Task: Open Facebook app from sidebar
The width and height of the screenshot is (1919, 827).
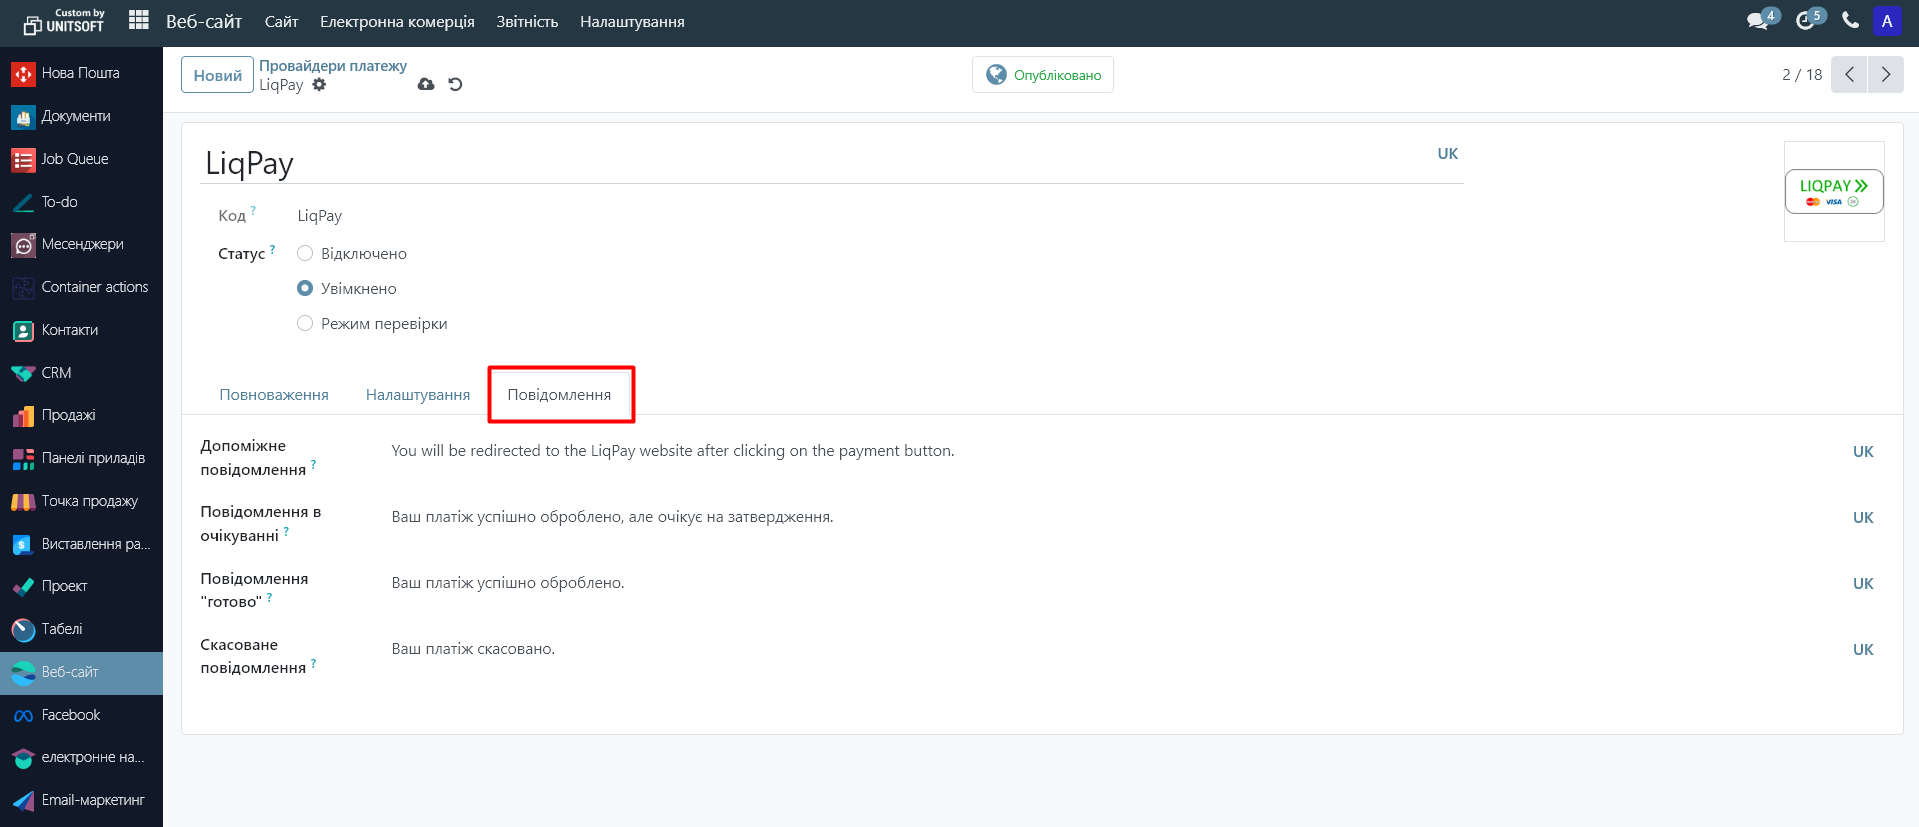Action: (x=70, y=715)
